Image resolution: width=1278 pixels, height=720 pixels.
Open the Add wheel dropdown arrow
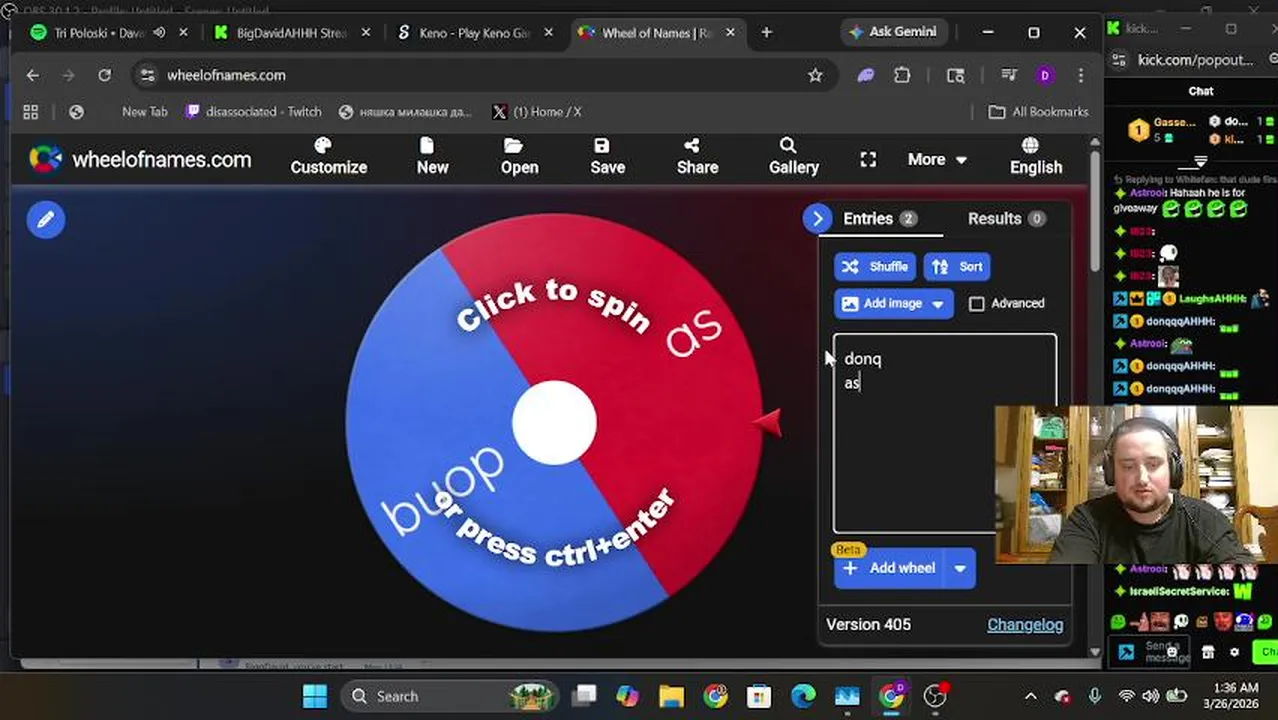click(x=960, y=568)
